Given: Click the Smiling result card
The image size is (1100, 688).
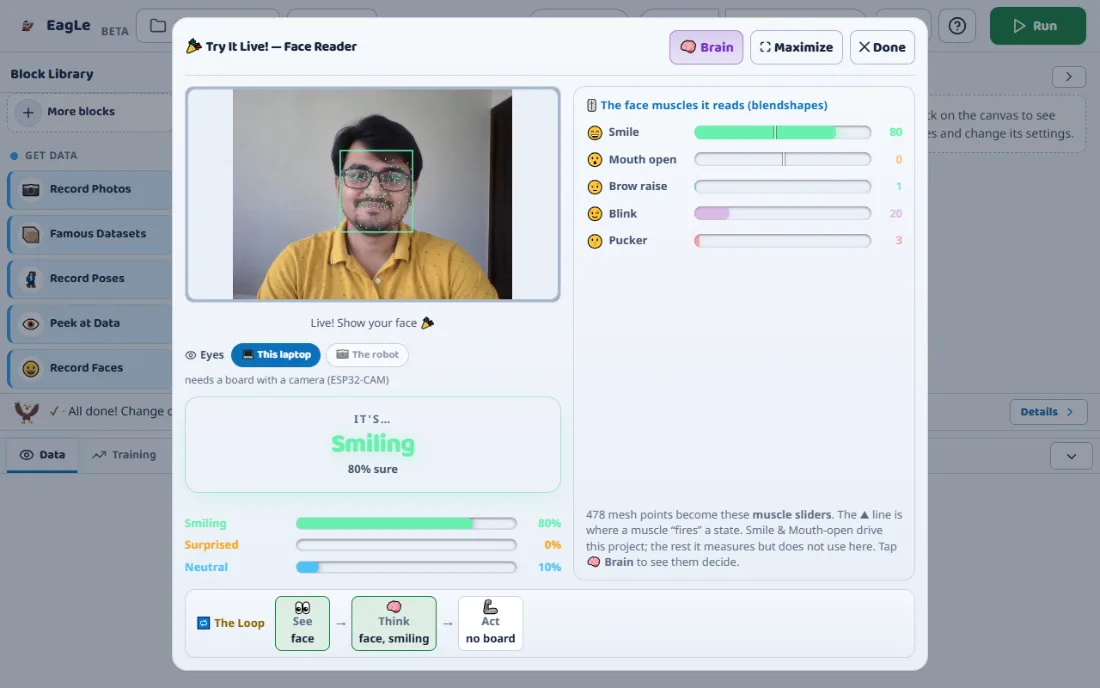Looking at the screenshot, I should click(373, 445).
